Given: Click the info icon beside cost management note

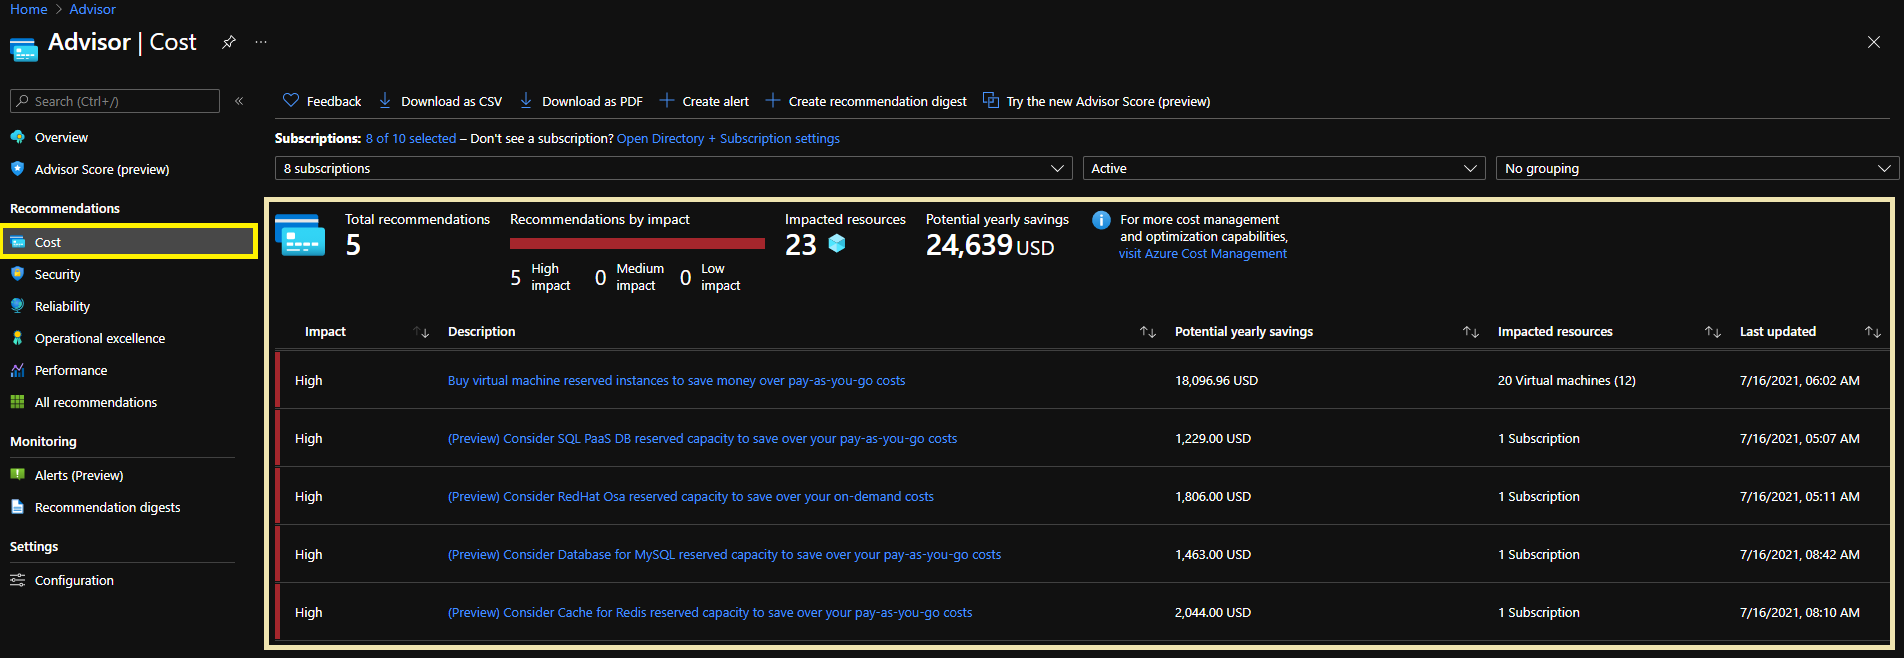Looking at the screenshot, I should tap(1101, 220).
